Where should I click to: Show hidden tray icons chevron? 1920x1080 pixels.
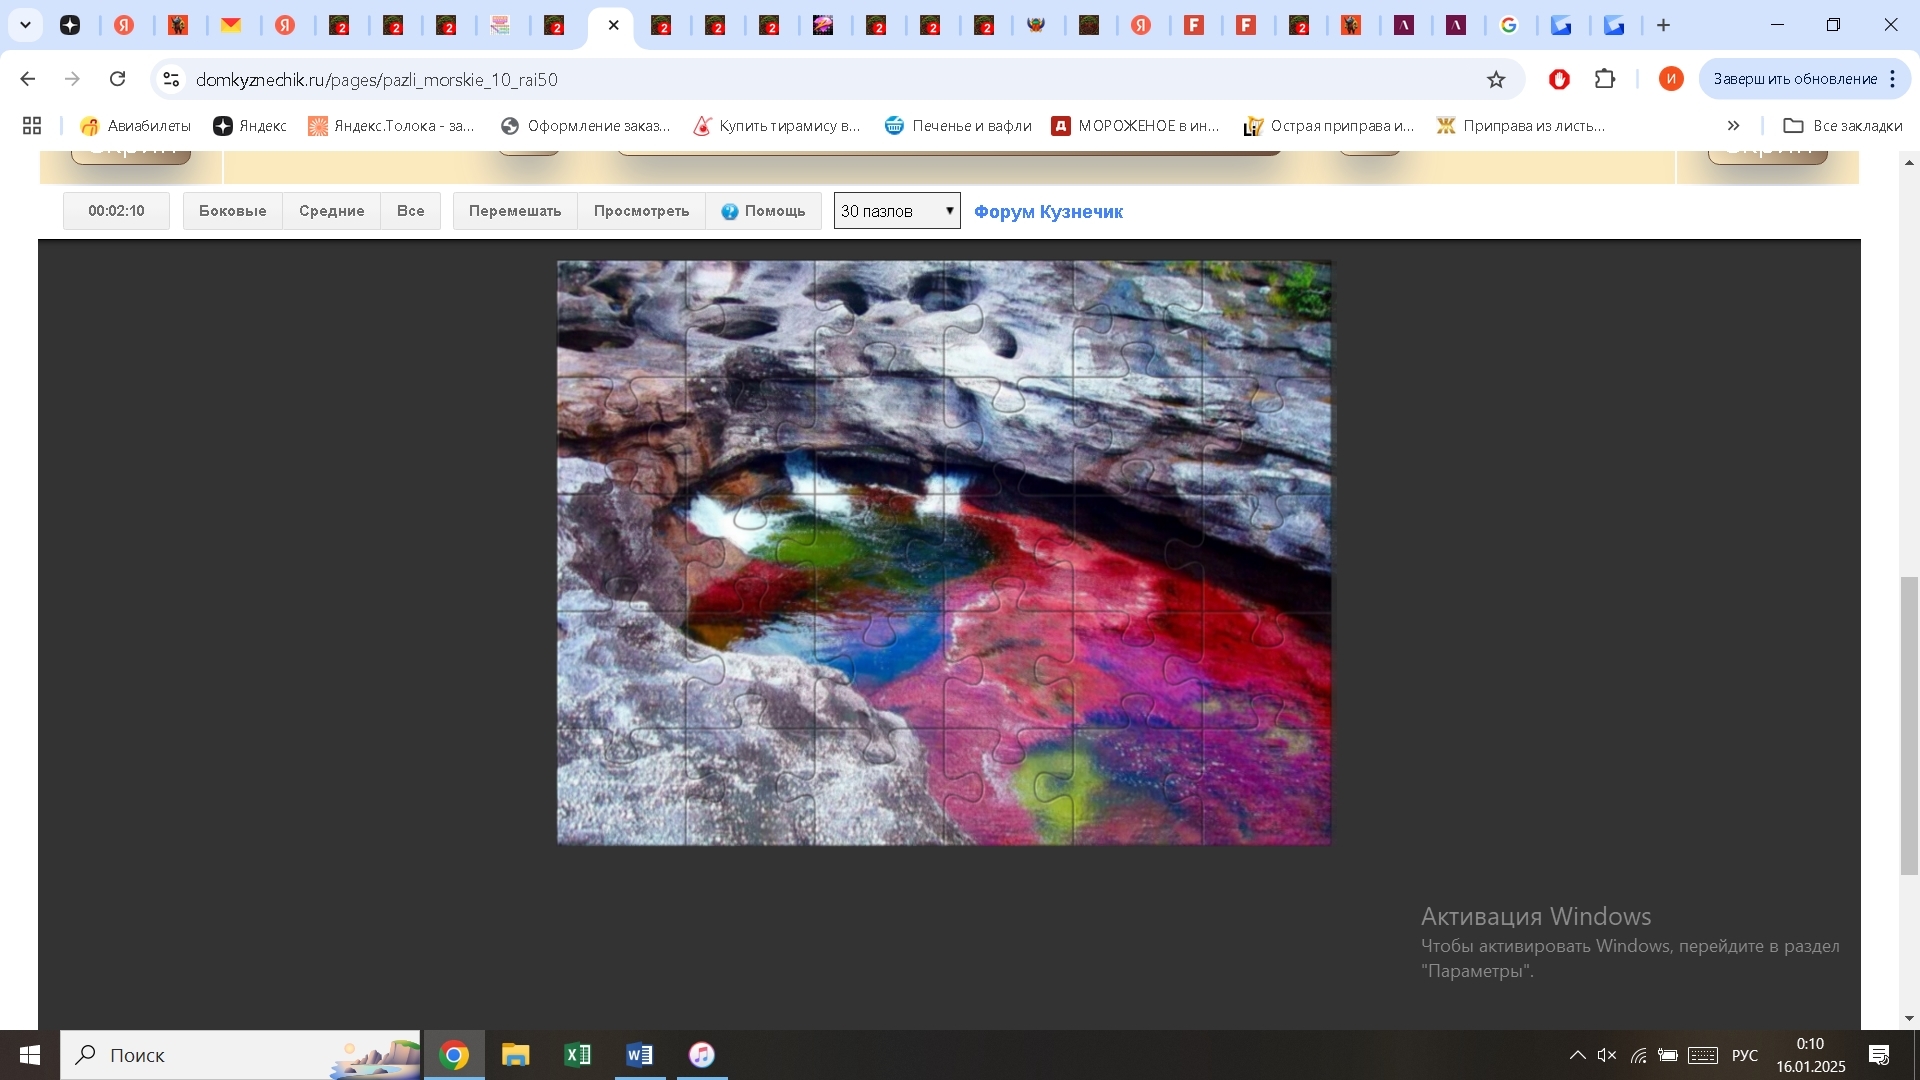tap(1577, 1055)
